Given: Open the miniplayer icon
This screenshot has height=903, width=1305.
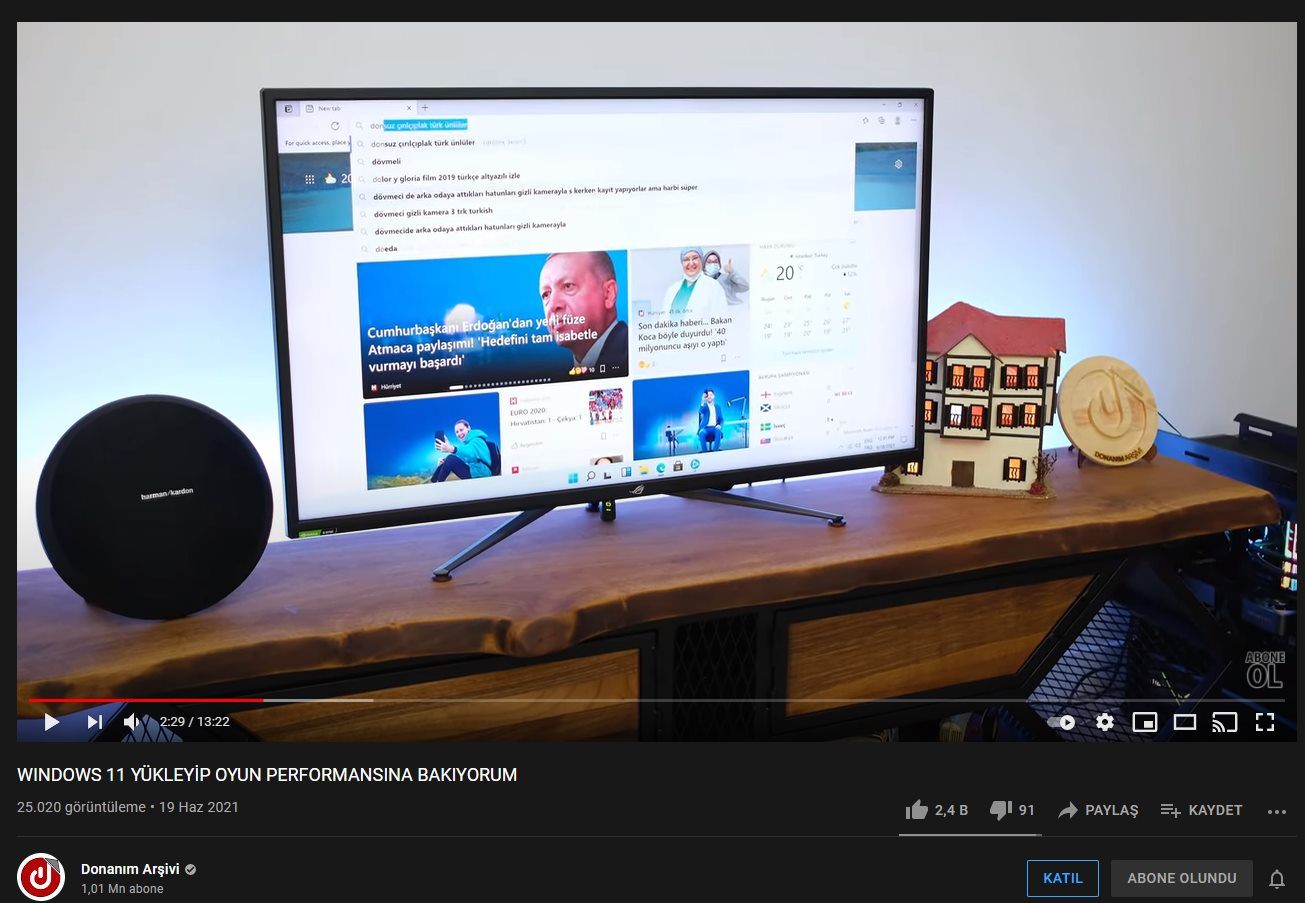Looking at the screenshot, I should pyautogui.click(x=1145, y=722).
